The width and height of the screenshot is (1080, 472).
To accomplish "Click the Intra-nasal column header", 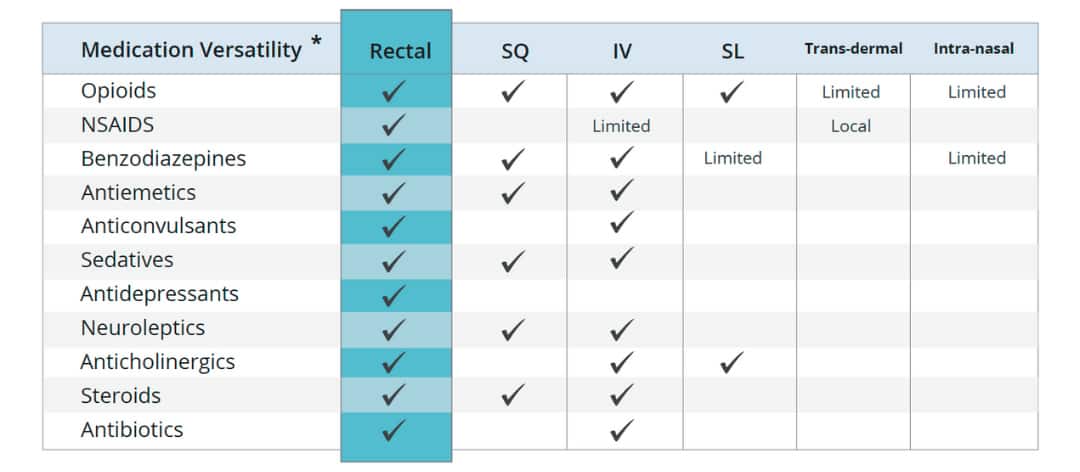I will click(973, 48).
